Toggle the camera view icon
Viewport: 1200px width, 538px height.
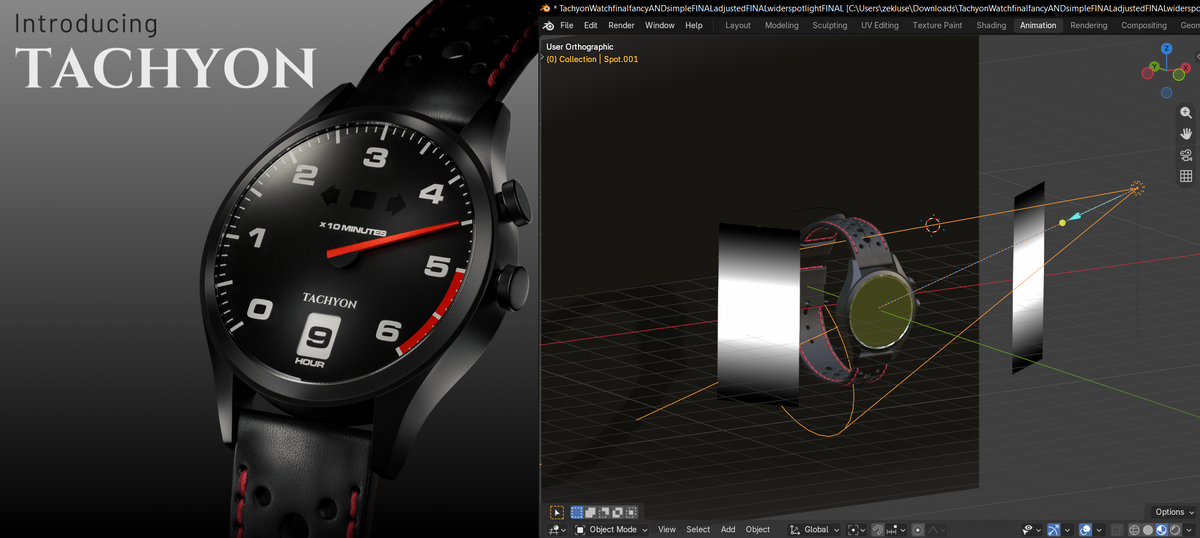pyautogui.click(x=1186, y=155)
